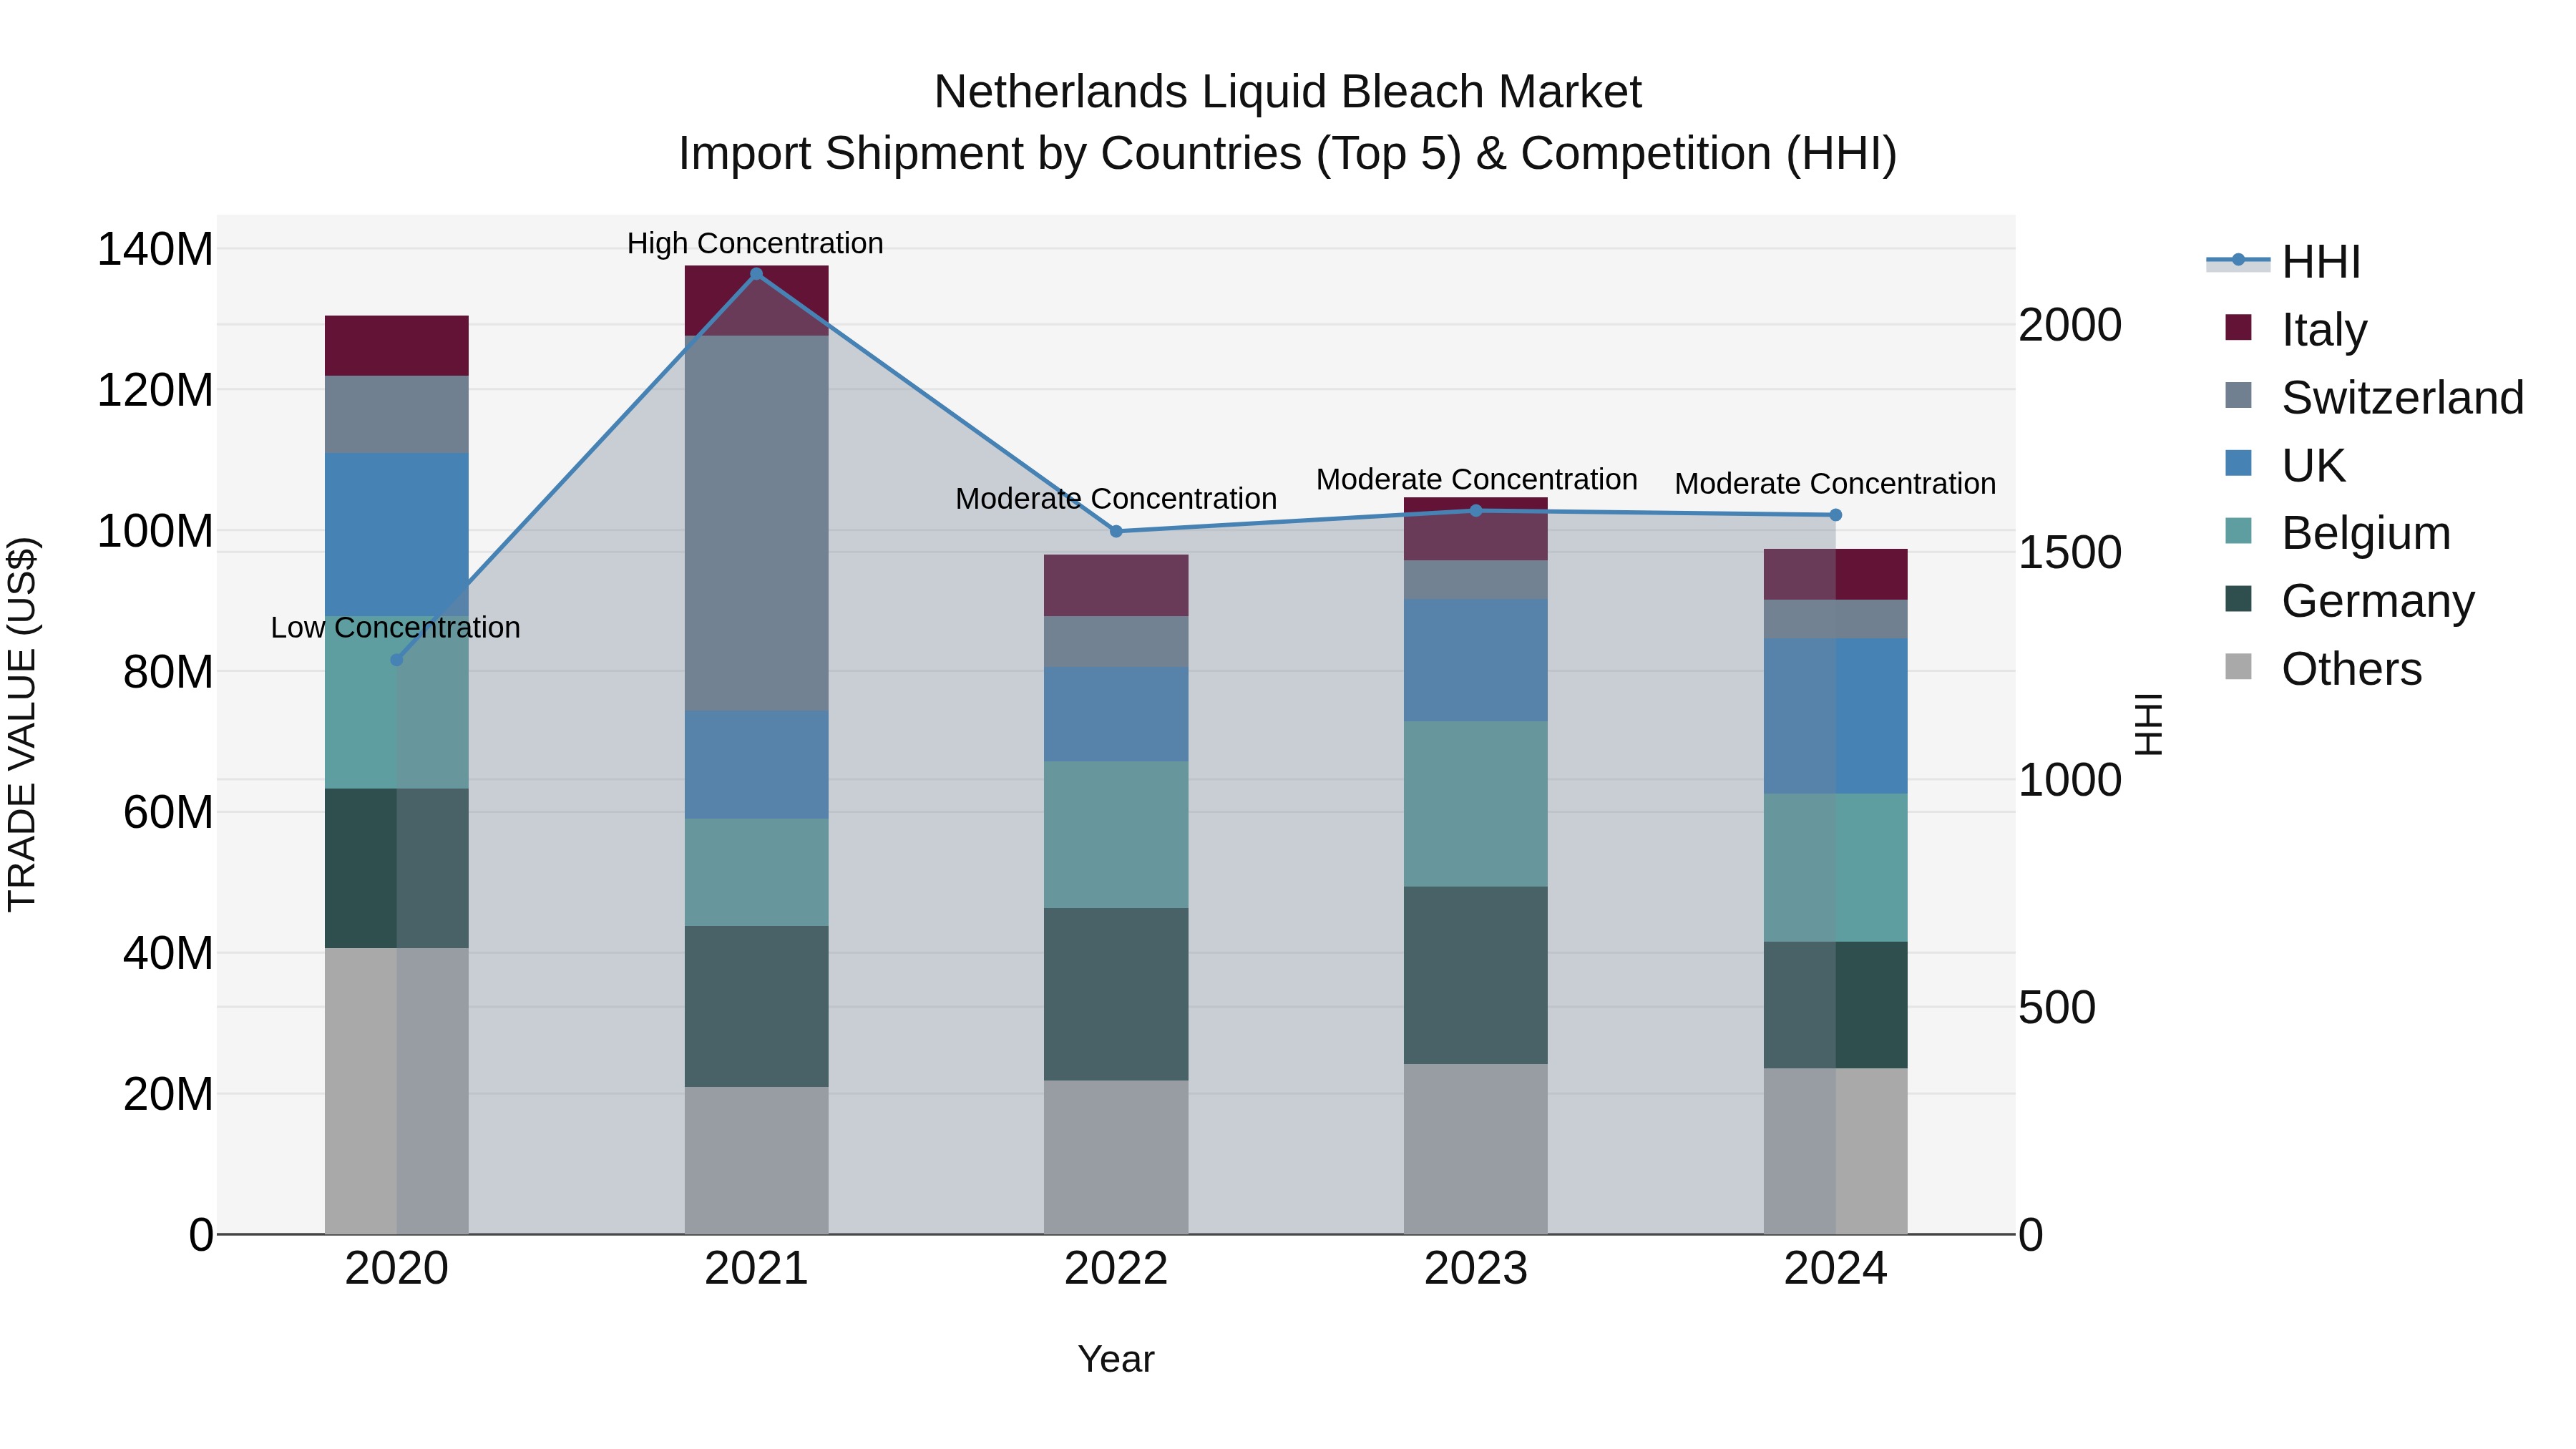This screenshot has height=1449, width=2576.
Task: Click the HHI line marker icon in legend
Action: point(2238,261)
